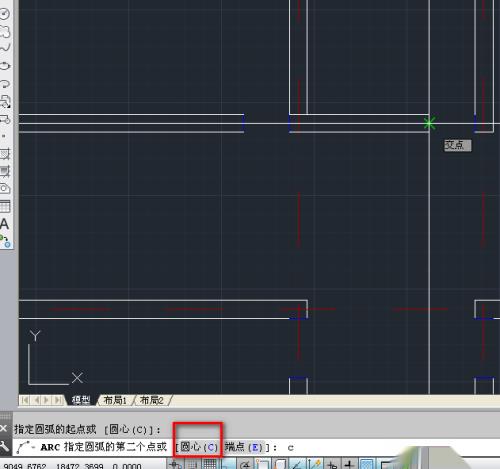This screenshot has height=469, width=500.
Task: Select the Ellipse draw tool
Action: 5,66
